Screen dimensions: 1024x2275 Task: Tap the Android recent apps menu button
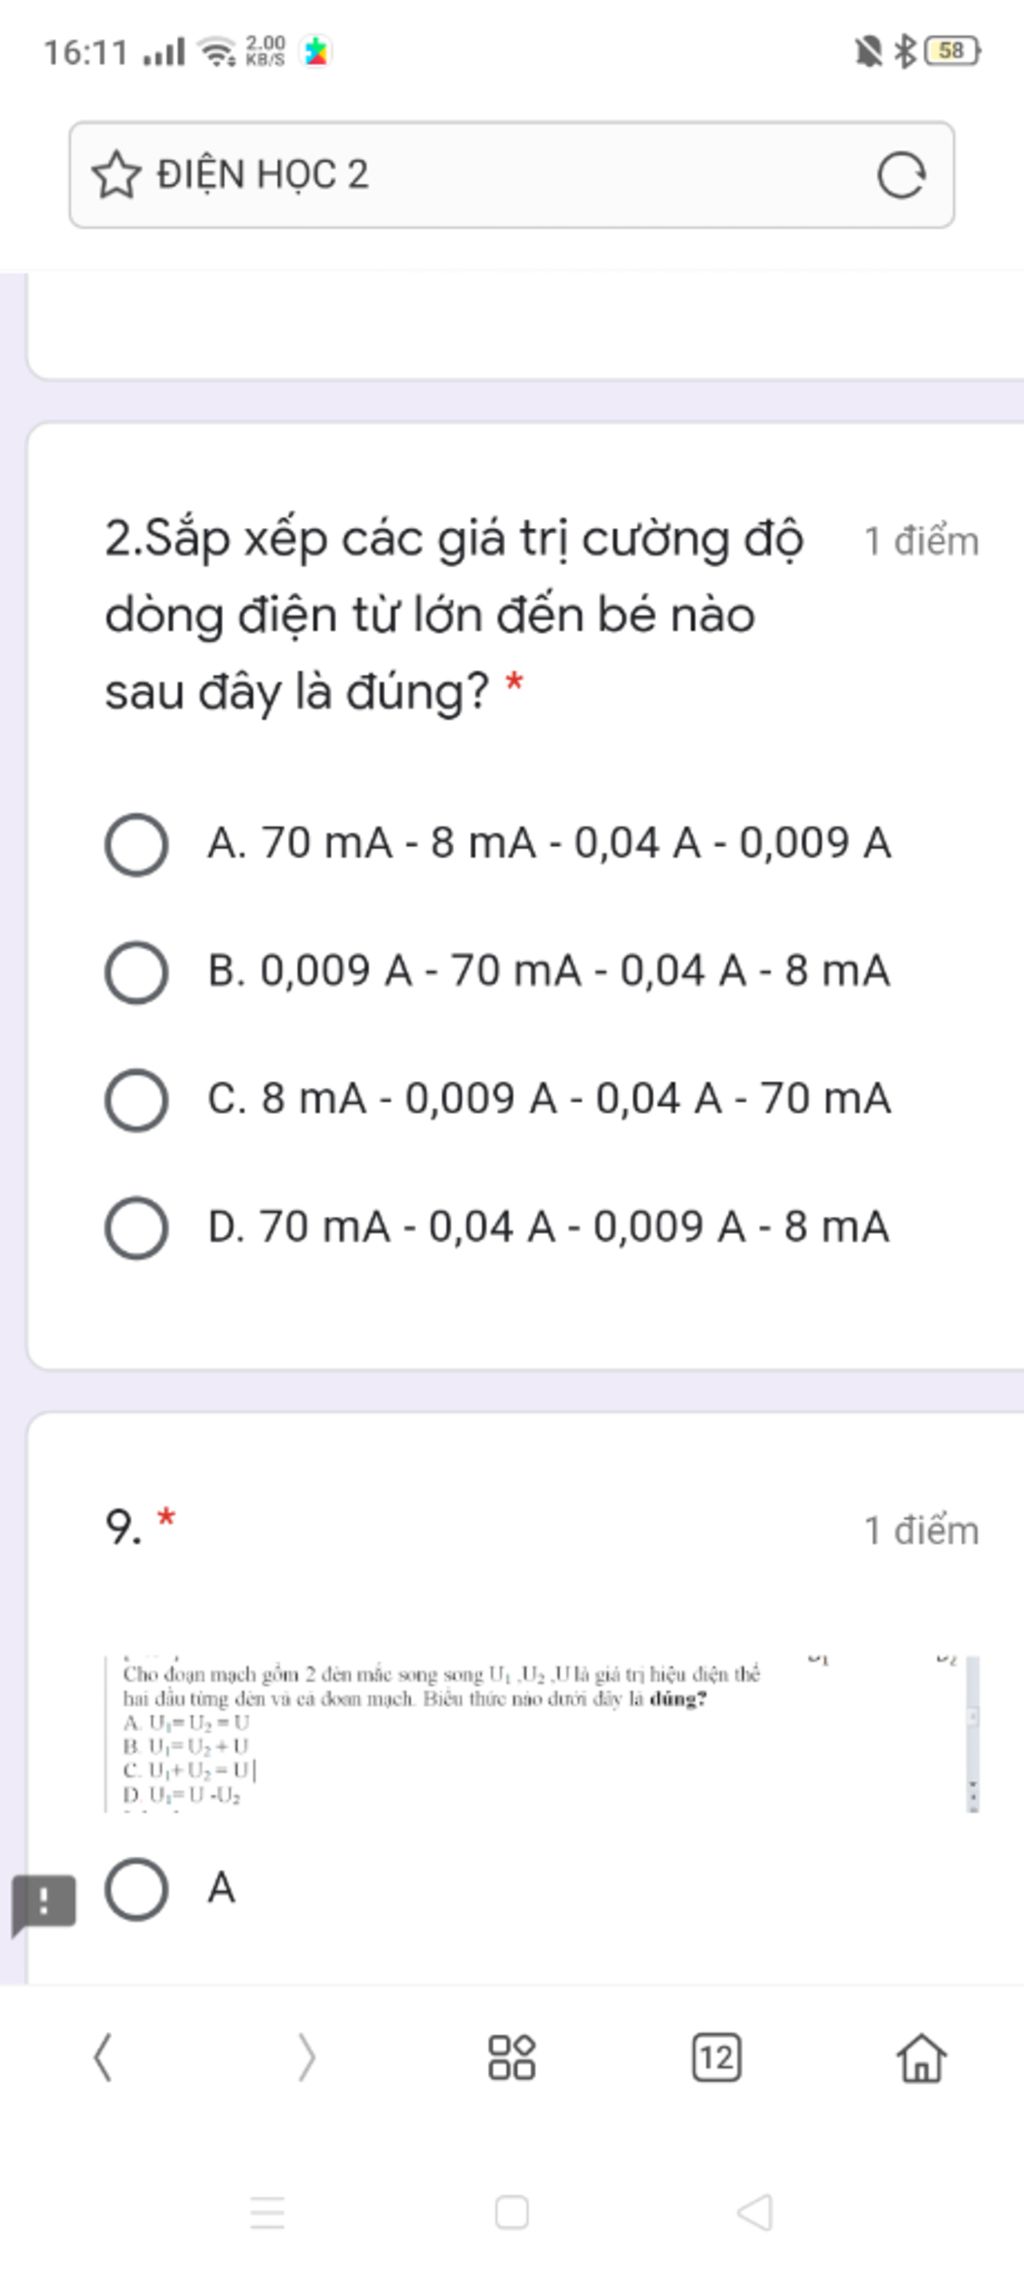pyautogui.click(x=267, y=2212)
